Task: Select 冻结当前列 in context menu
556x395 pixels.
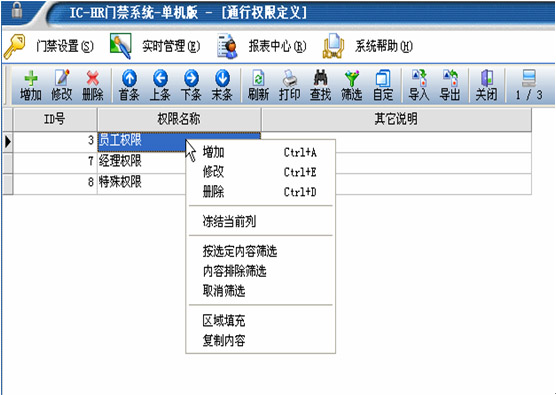Action: pos(260,222)
